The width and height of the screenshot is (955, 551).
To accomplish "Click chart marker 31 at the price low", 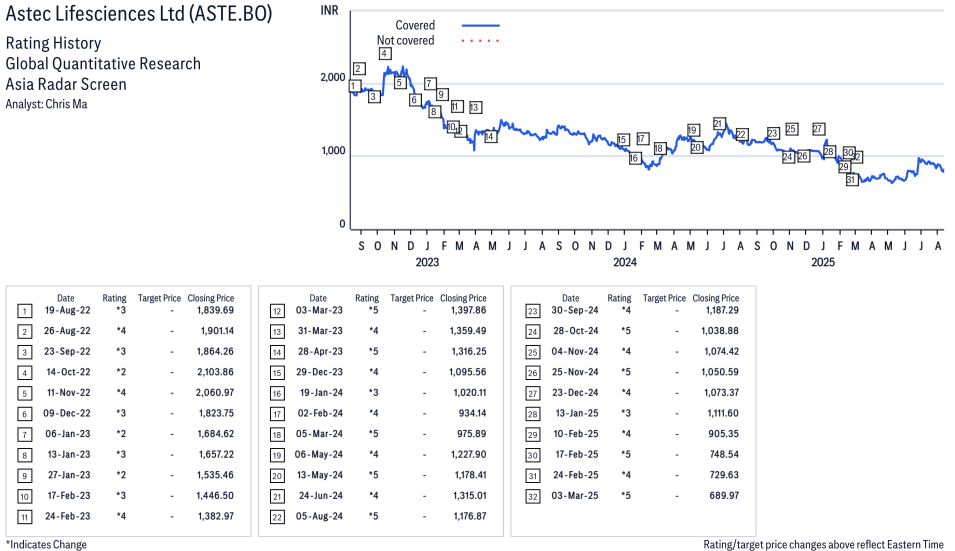I will 851,180.
